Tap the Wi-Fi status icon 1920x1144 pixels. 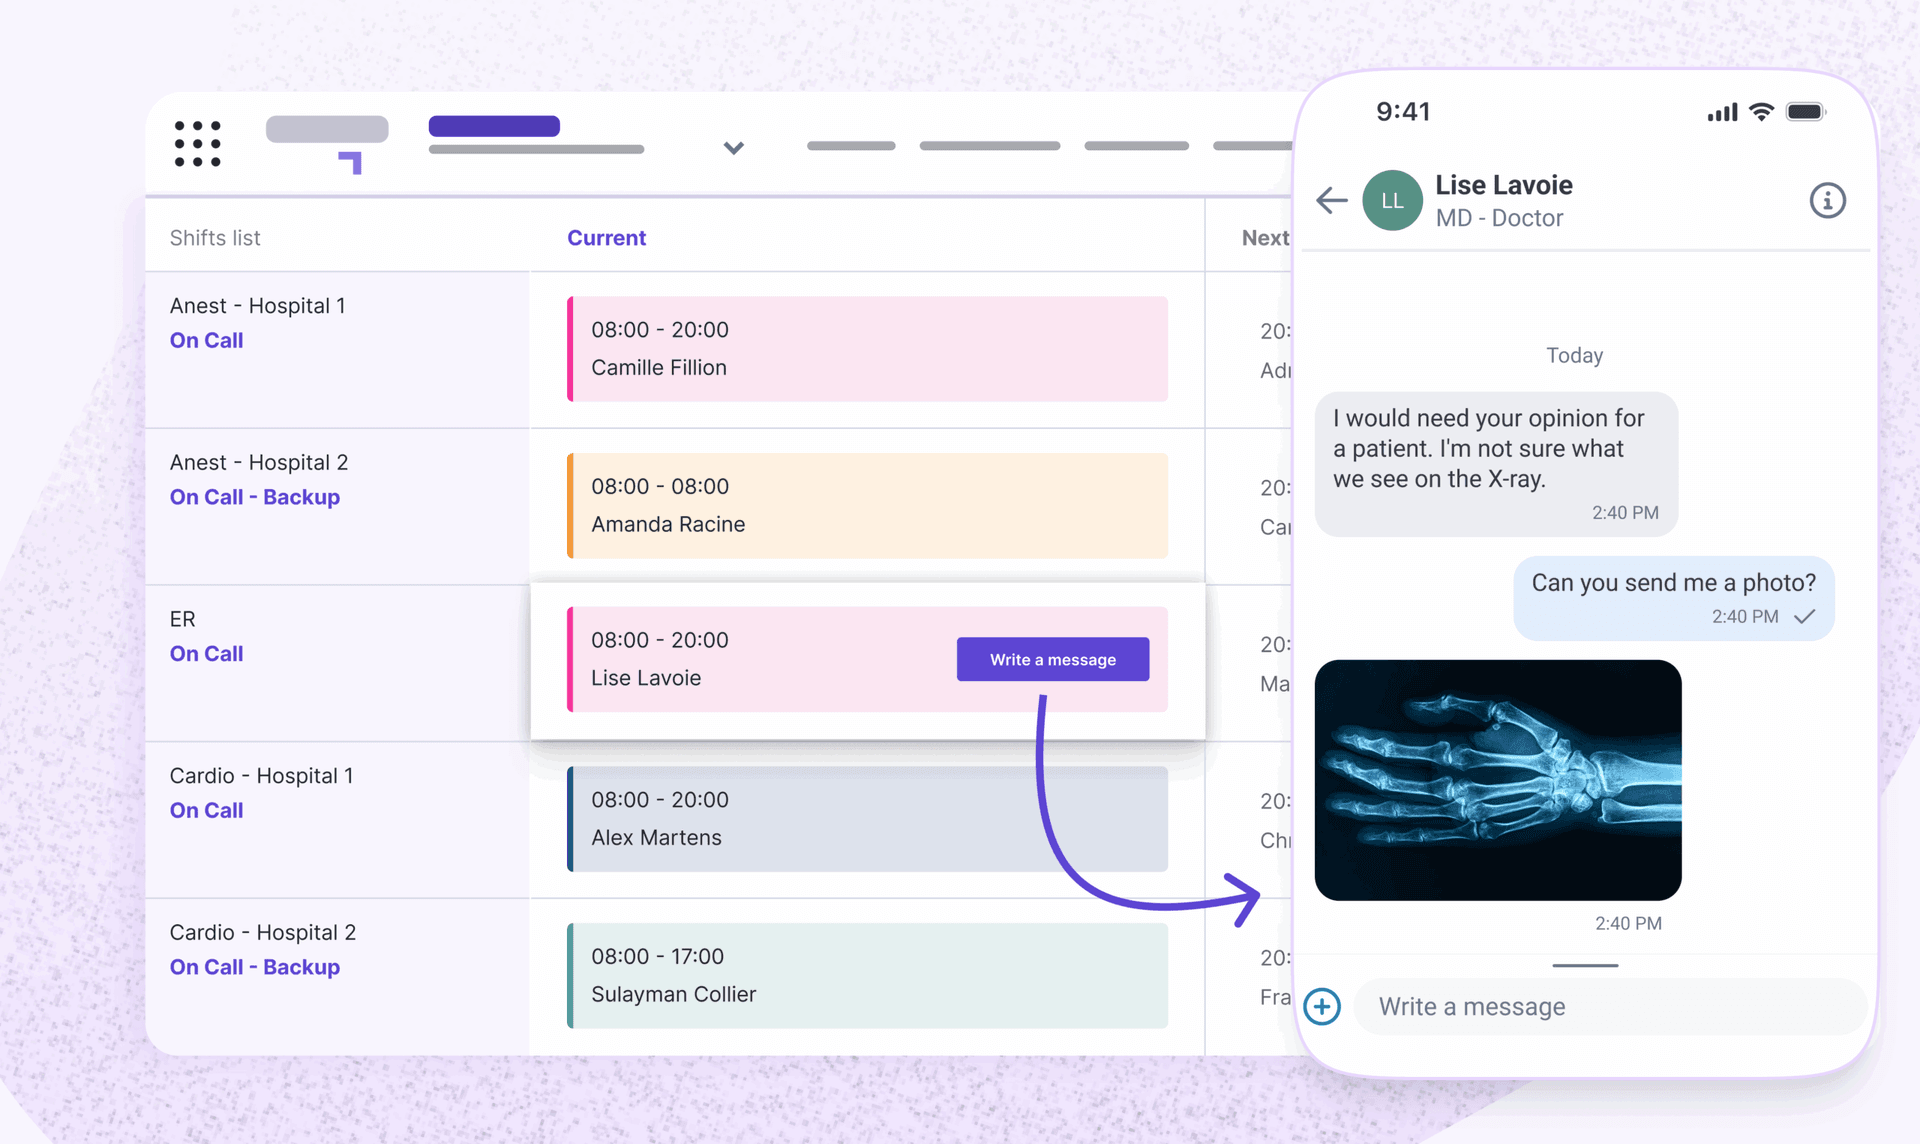click(1762, 112)
